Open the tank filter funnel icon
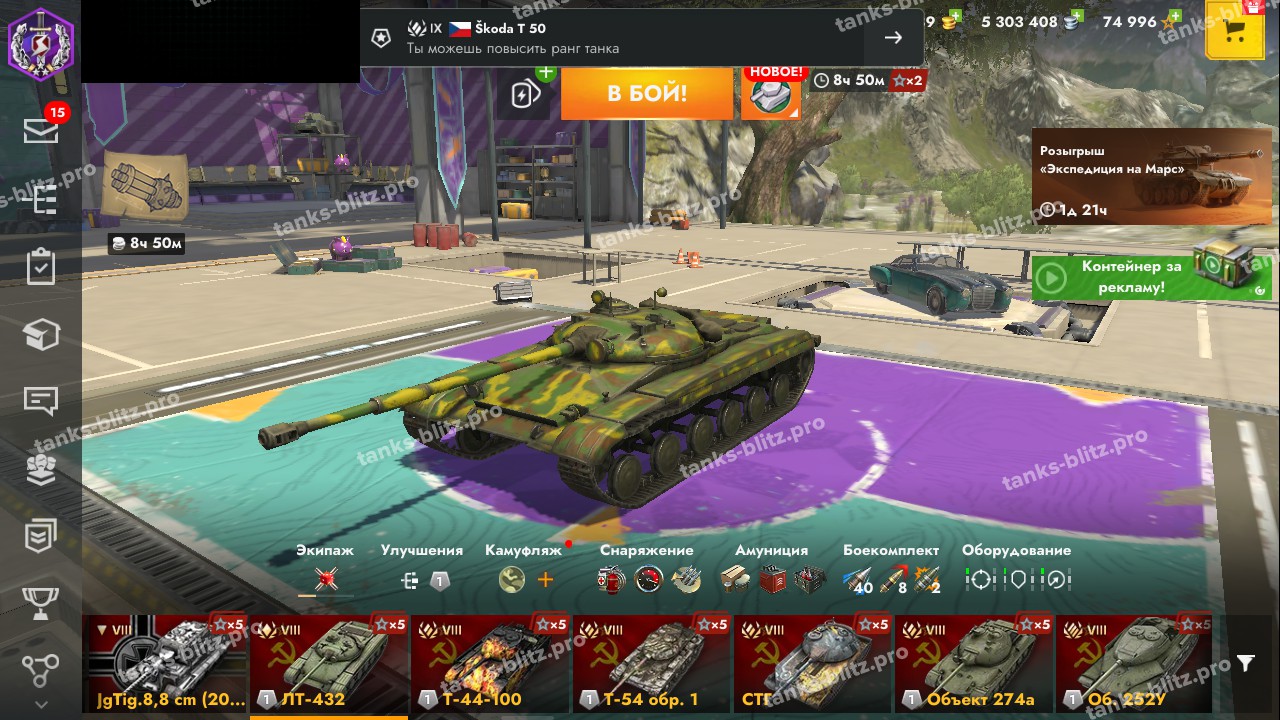This screenshot has width=1280, height=720. tap(1245, 663)
